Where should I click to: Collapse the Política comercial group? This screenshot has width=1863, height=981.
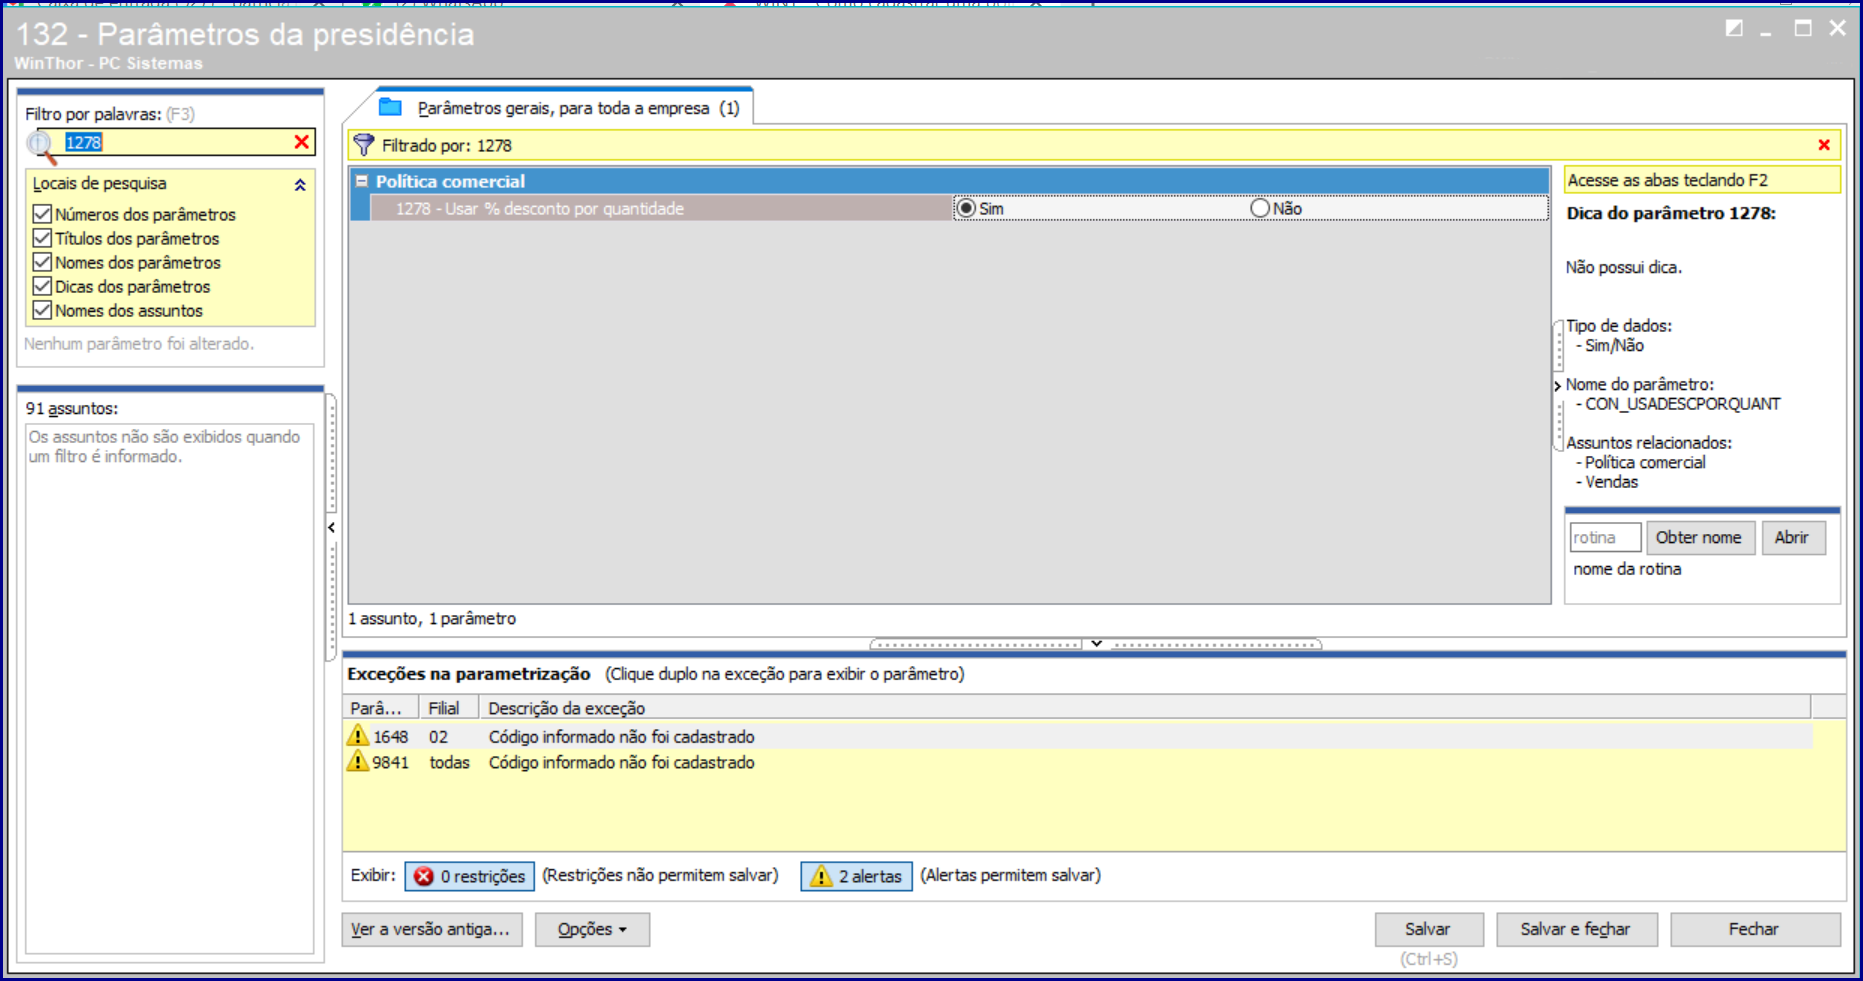coord(362,182)
